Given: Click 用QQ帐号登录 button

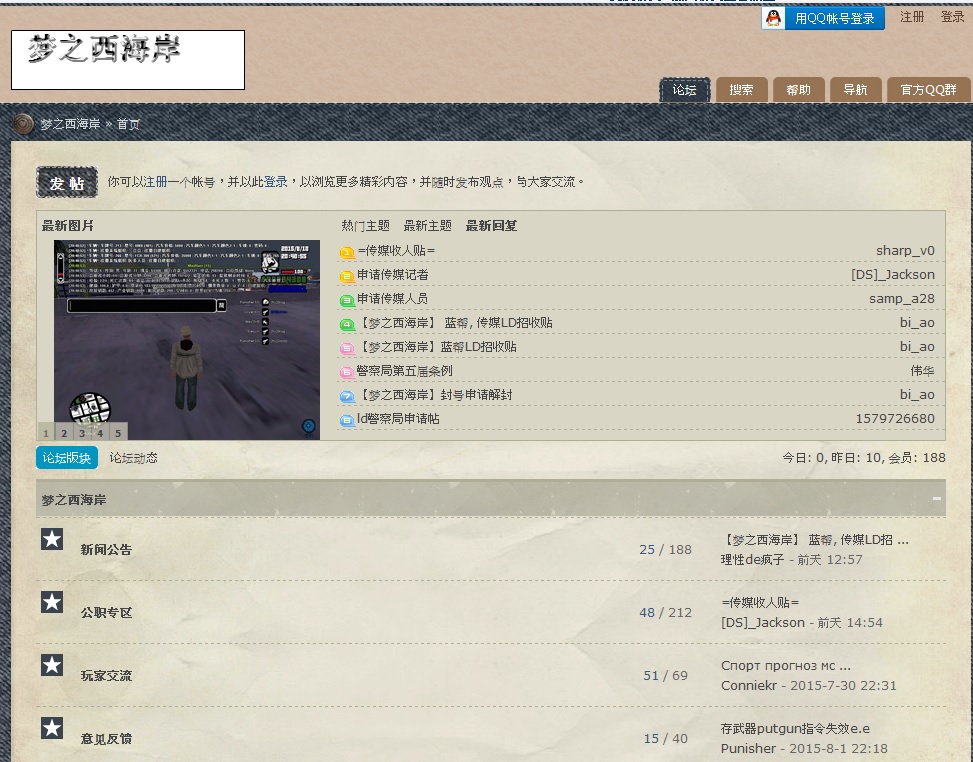Looking at the screenshot, I should click(823, 18).
